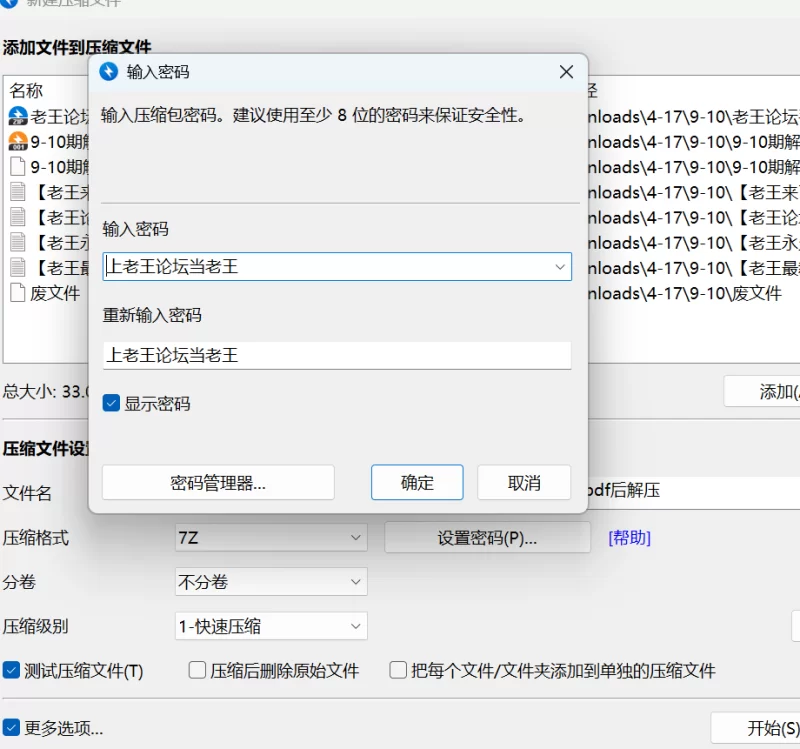Select the text document icon for 【老王来
Viewport: 800px width, 749px height.
(x=18, y=191)
